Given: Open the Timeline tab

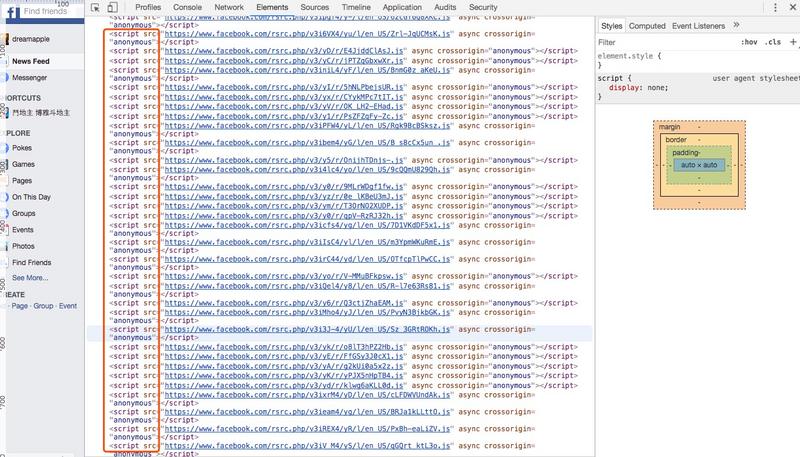Looking at the screenshot, I should point(356,7).
